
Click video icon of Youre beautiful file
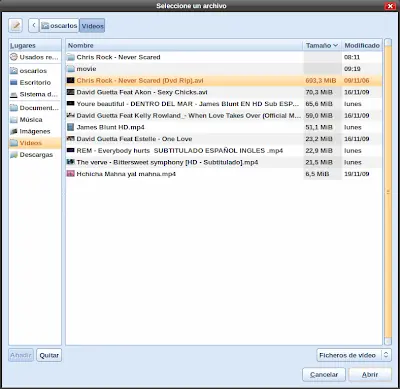click(x=71, y=104)
